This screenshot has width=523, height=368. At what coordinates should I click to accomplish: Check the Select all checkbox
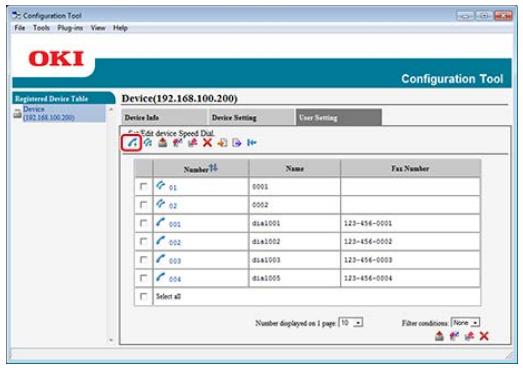tap(143, 296)
